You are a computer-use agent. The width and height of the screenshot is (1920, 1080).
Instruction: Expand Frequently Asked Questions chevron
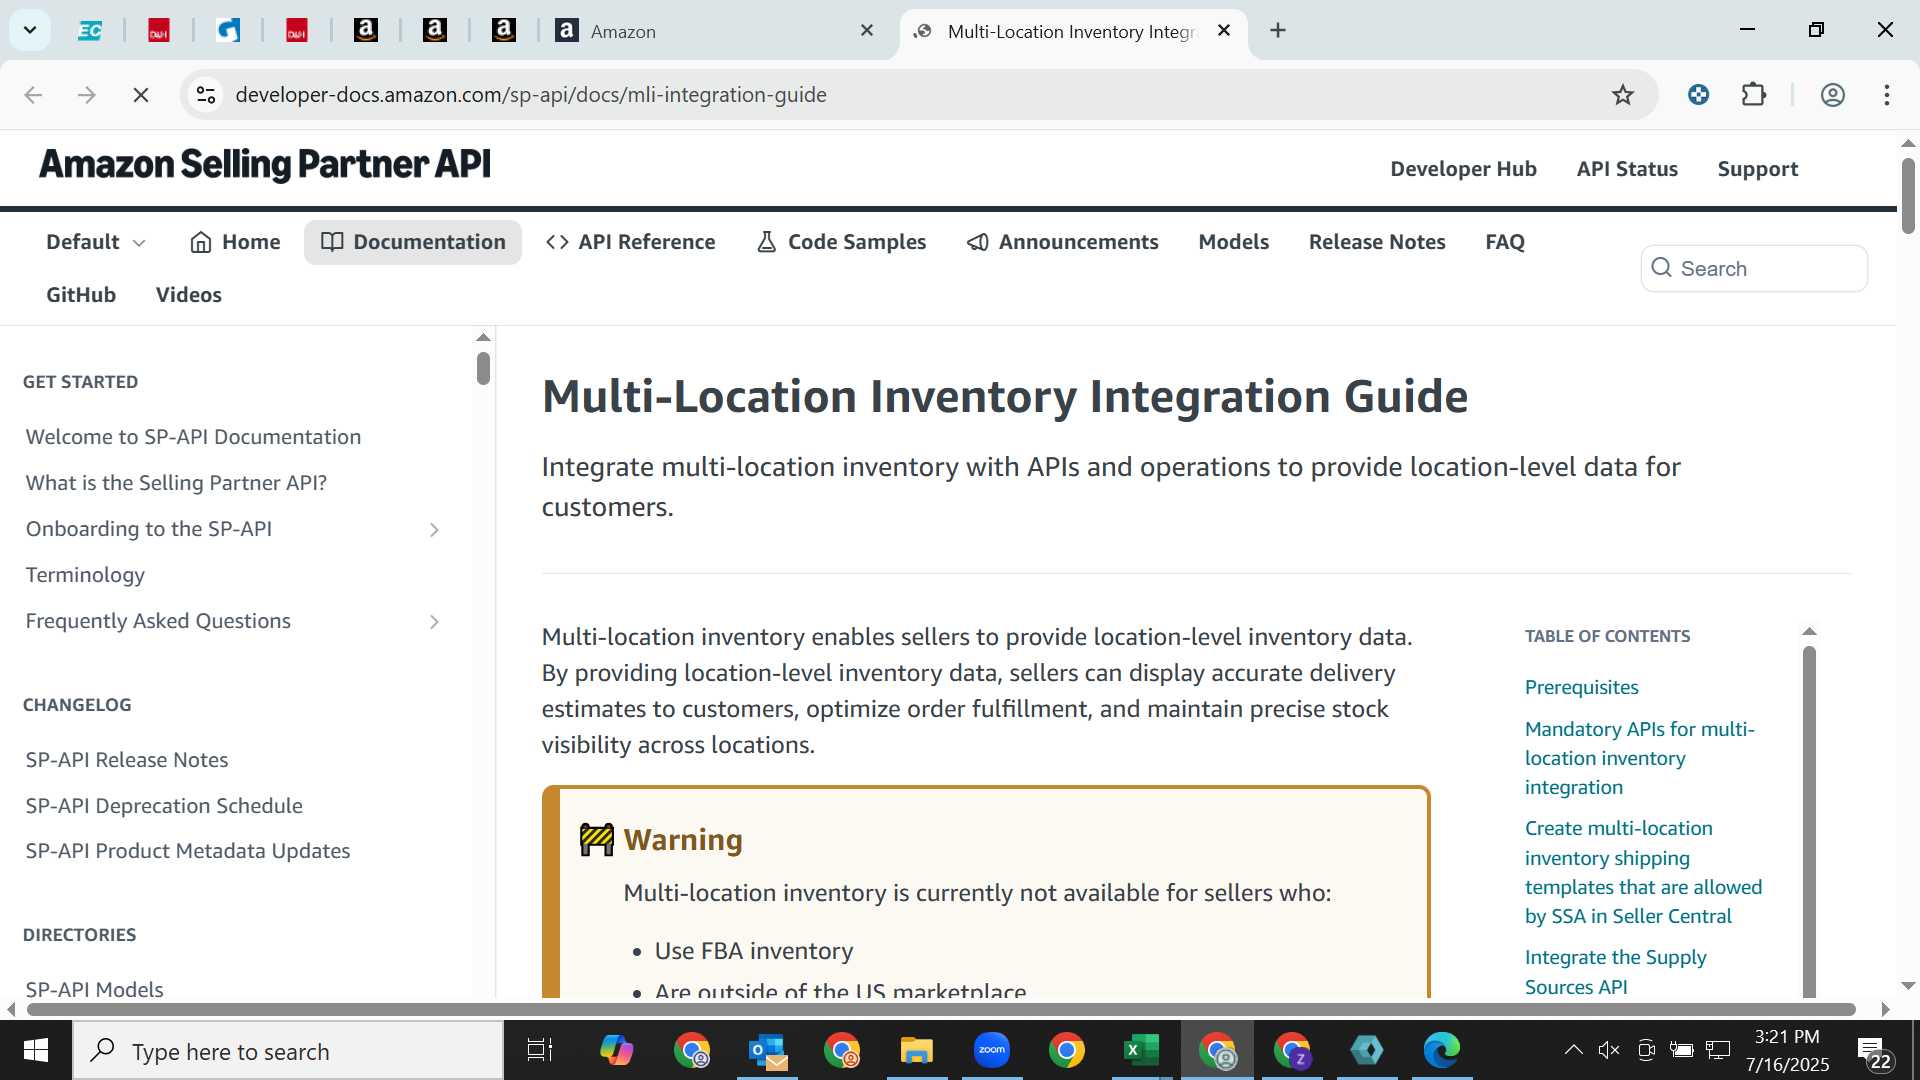[x=434, y=622]
